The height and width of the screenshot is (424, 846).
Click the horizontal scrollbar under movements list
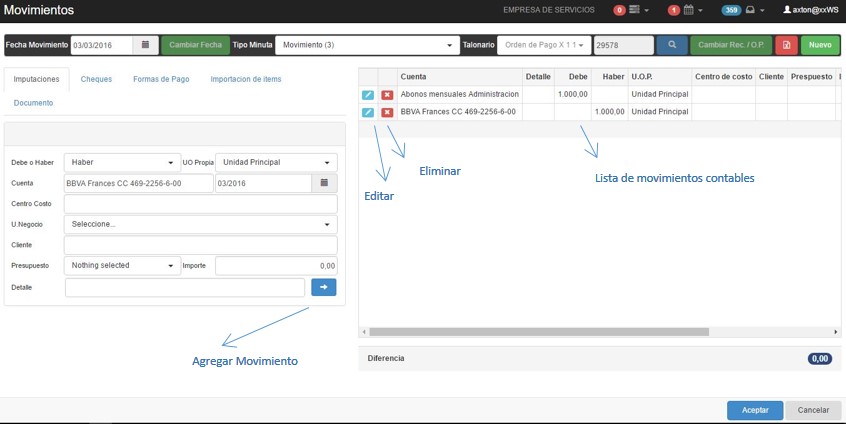(540, 331)
